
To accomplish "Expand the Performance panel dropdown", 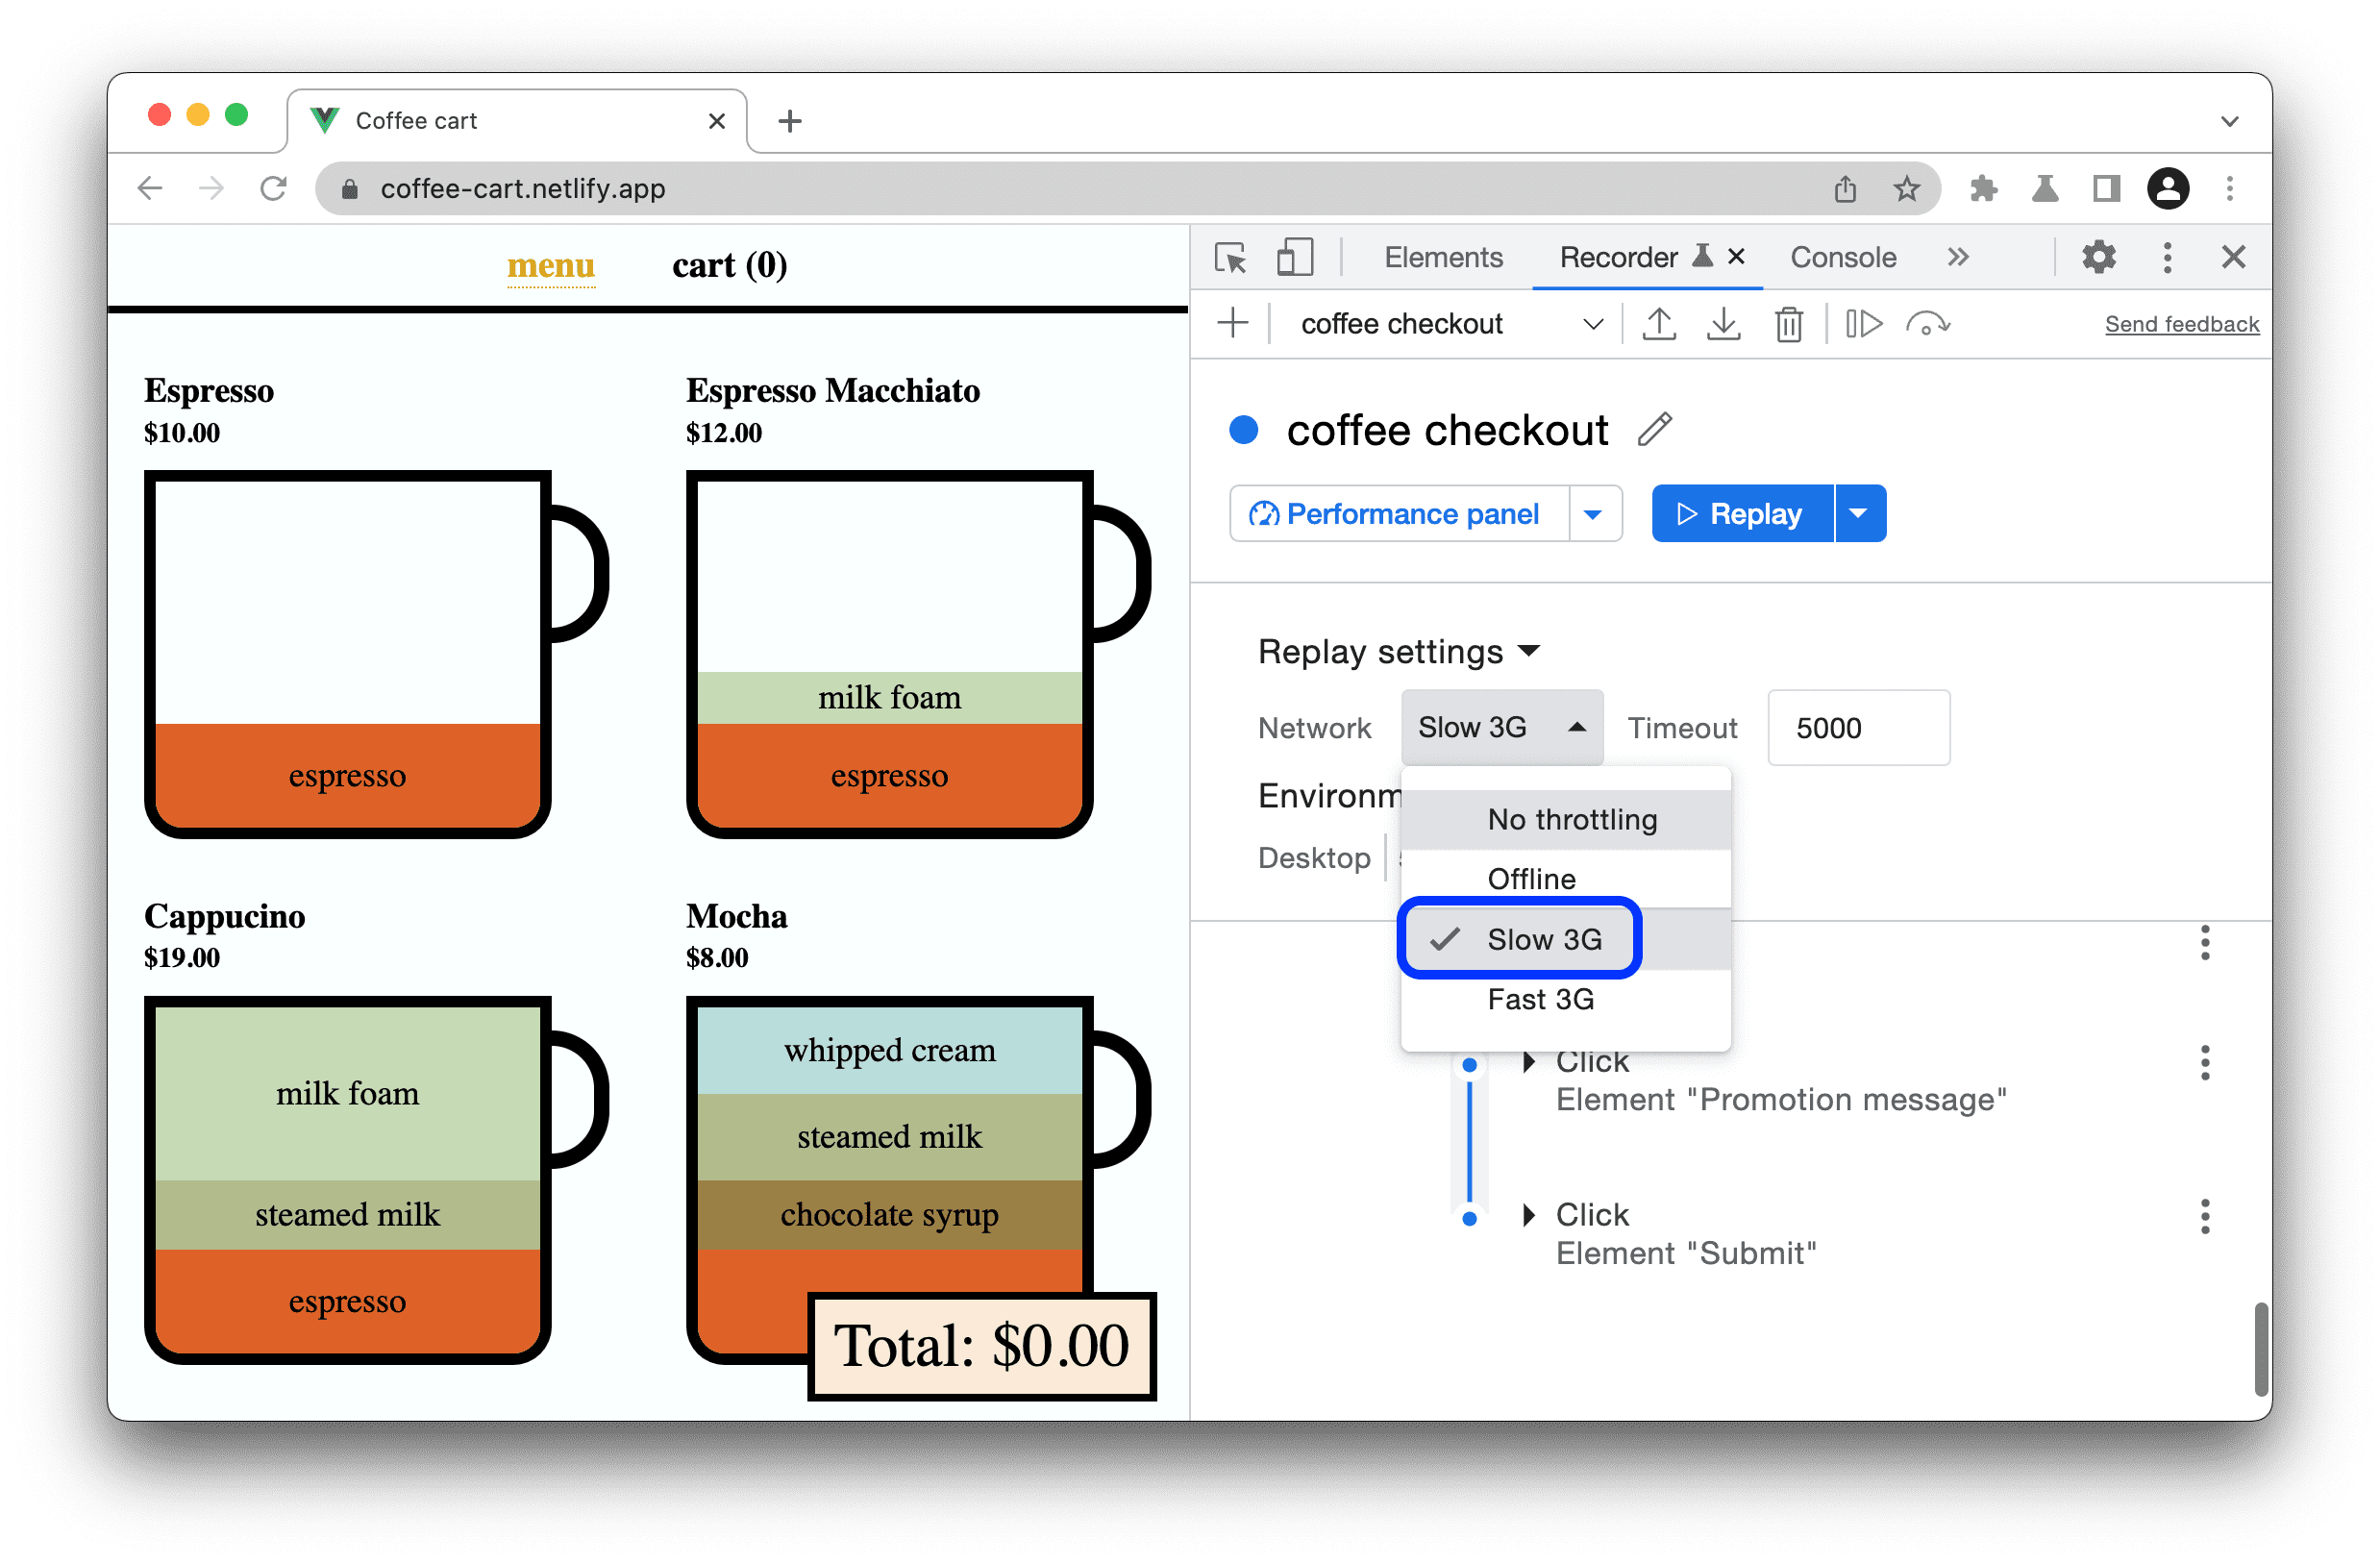I will [1592, 513].
